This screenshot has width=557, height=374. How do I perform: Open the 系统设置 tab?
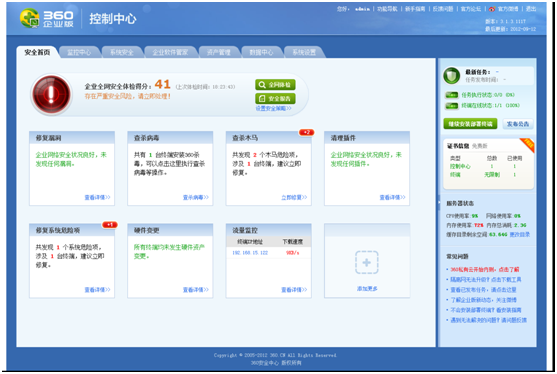point(304,52)
